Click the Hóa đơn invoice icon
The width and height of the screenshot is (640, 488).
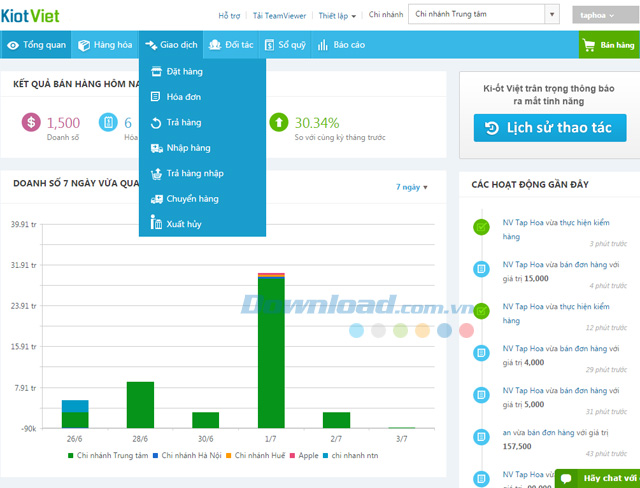click(155, 97)
